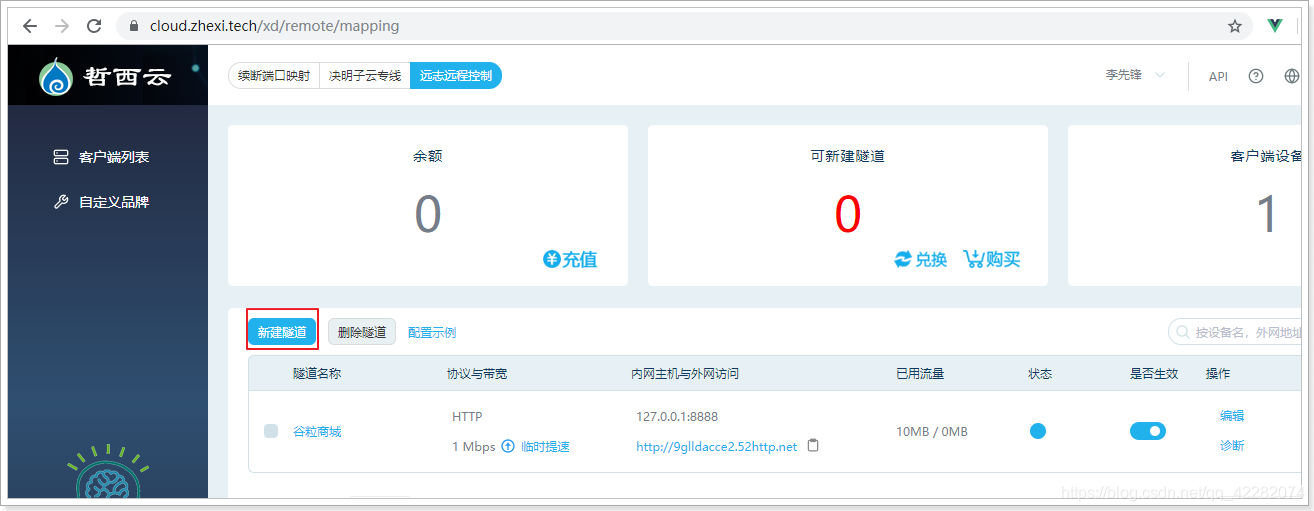
Task: Open the Vue devtools extension icon
Action: coord(1275,26)
